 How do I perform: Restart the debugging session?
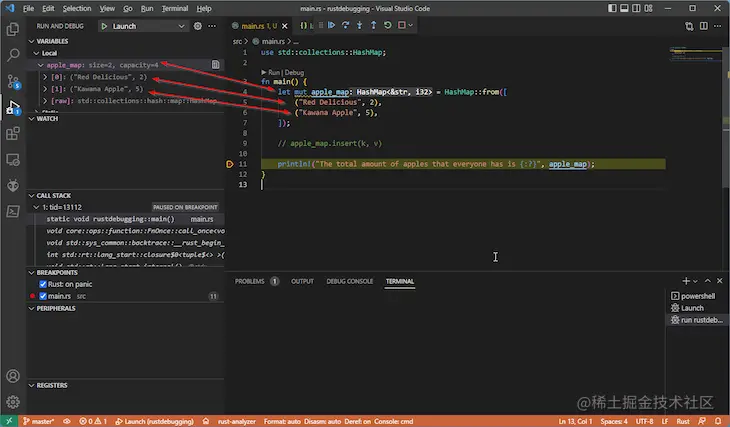(390, 24)
